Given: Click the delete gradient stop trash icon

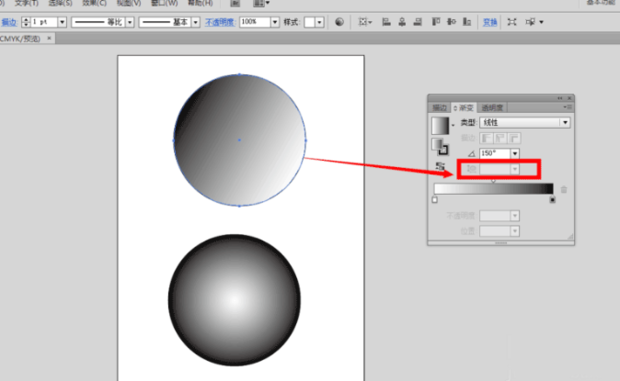Looking at the screenshot, I should tap(564, 190).
